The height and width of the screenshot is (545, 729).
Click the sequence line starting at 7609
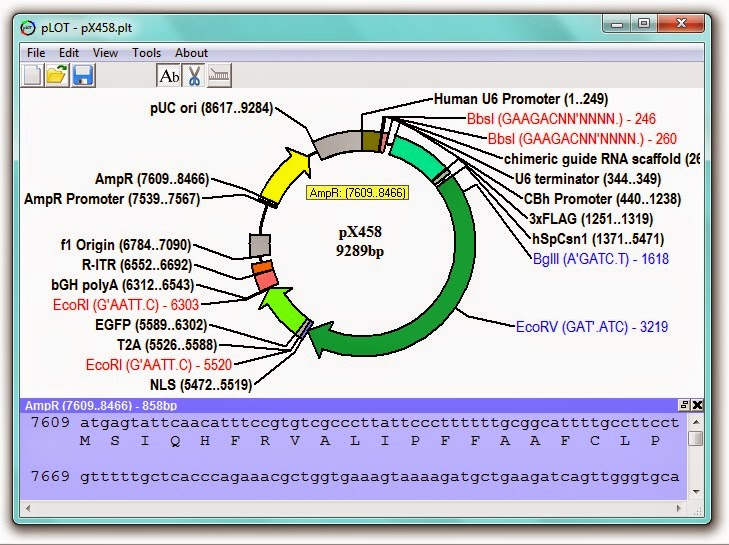tap(355, 422)
